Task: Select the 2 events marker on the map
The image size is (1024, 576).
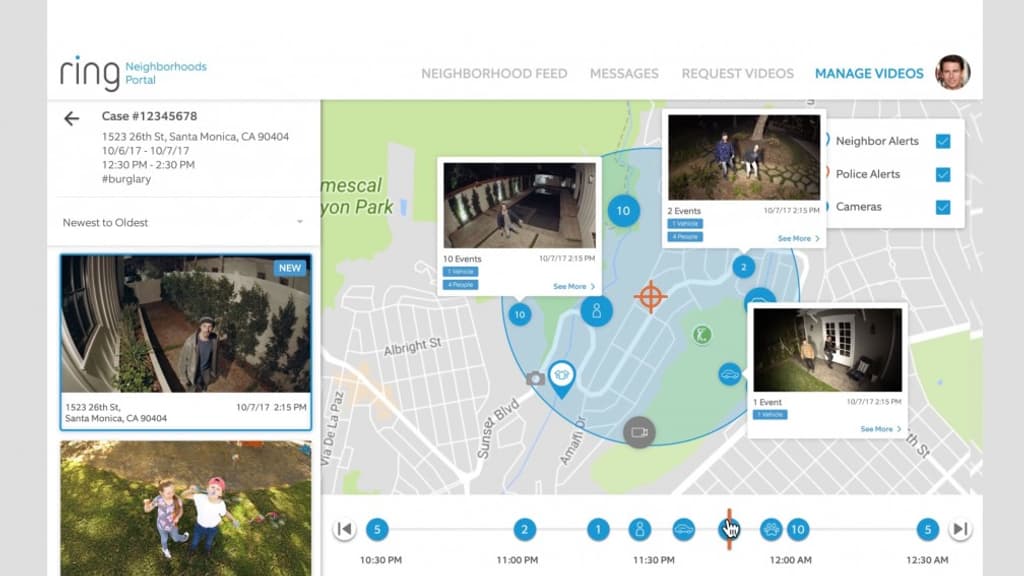Action: (743, 267)
